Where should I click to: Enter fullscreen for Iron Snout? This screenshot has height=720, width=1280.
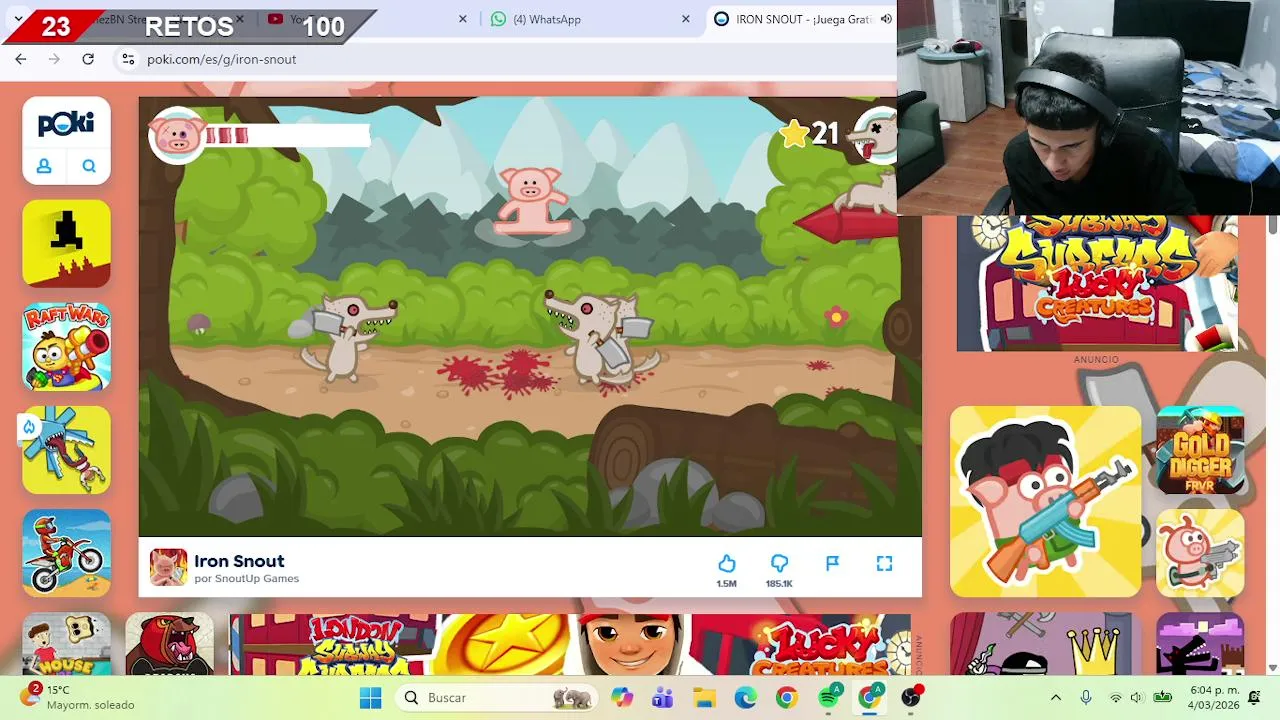click(884, 564)
